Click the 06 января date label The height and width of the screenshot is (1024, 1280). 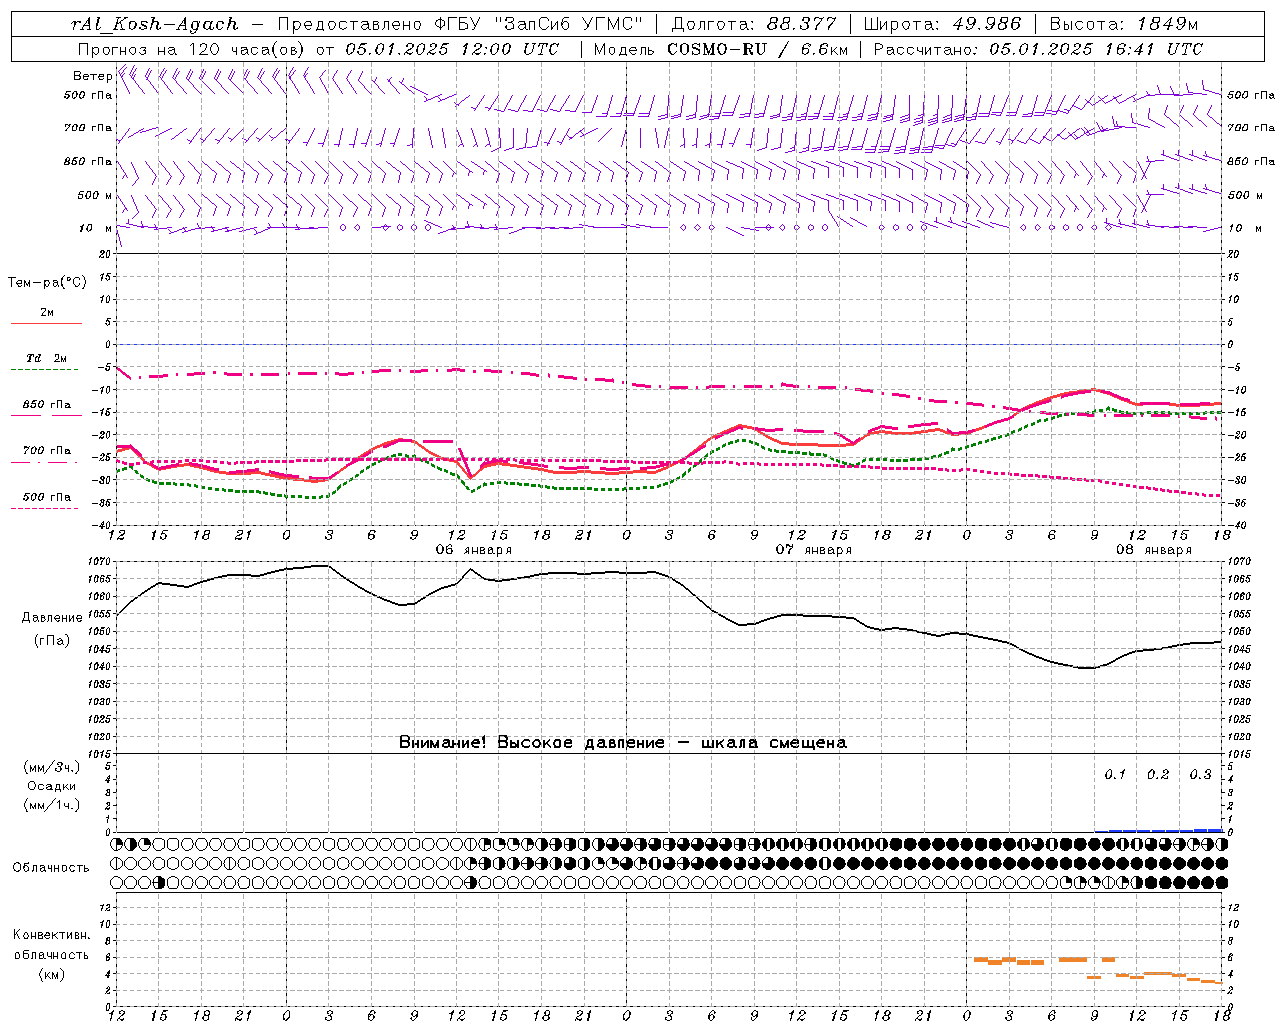(474, 550)
